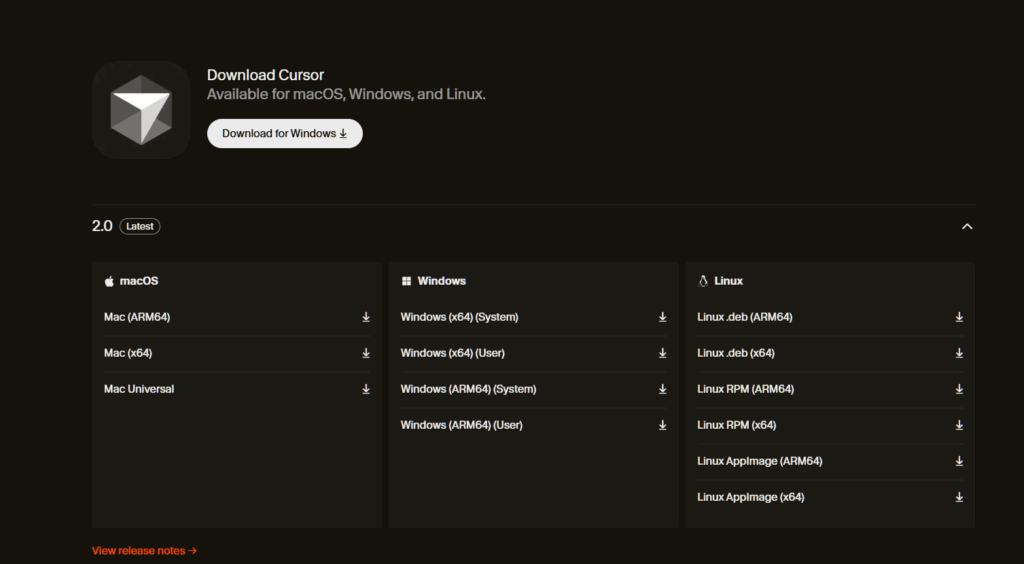Click download icon for Mac (ARM64)
1024x564 pixels.
[x=366, y=317]
